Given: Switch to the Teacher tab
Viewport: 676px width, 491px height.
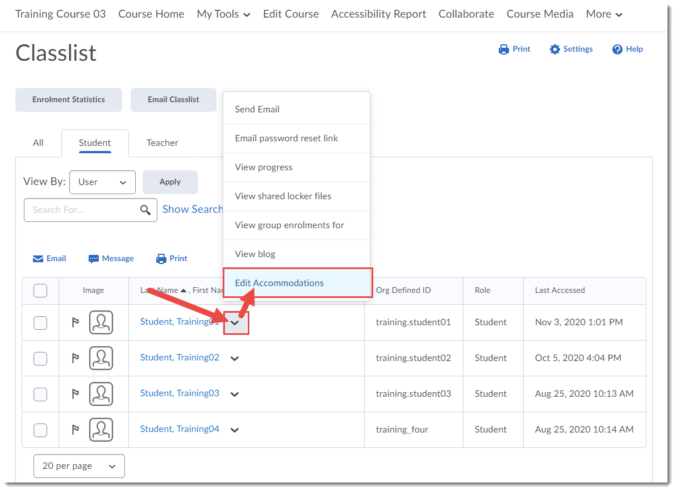Looking at the screenshot, I should click(162, 143).
